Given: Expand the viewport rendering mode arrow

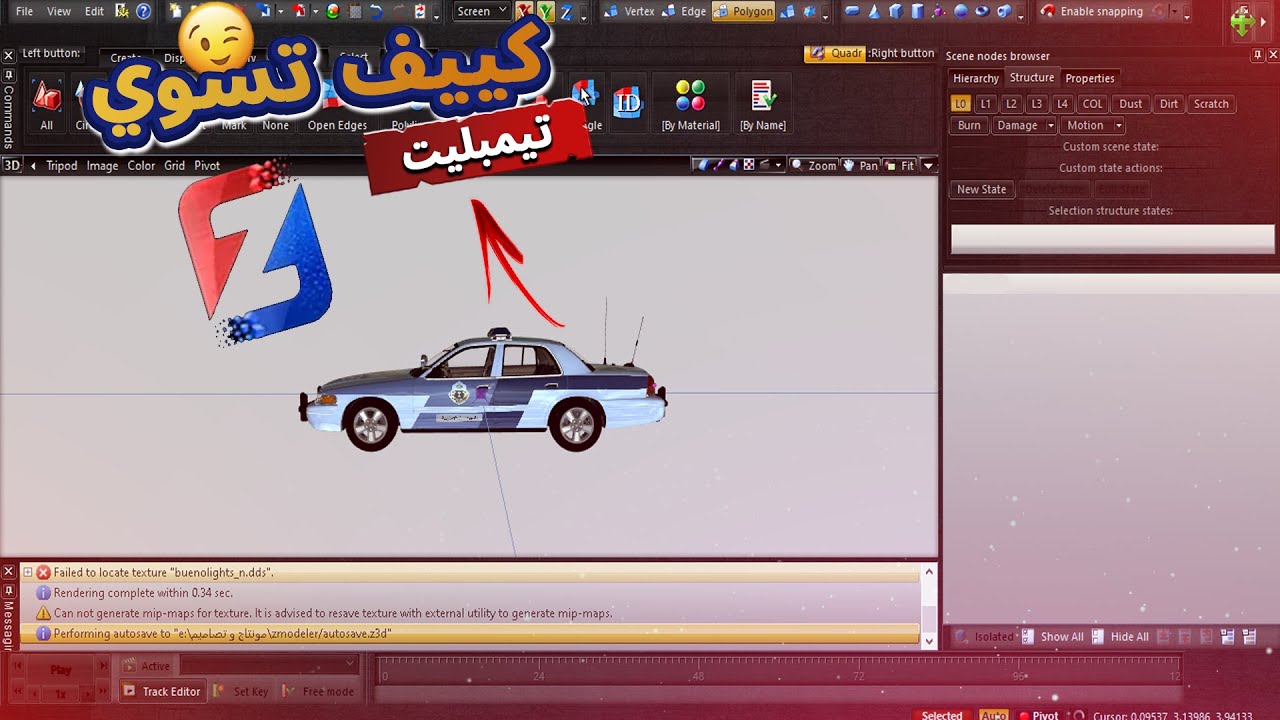Looking at the screenshot, I should pyautogui.click(x=779, y=165).
